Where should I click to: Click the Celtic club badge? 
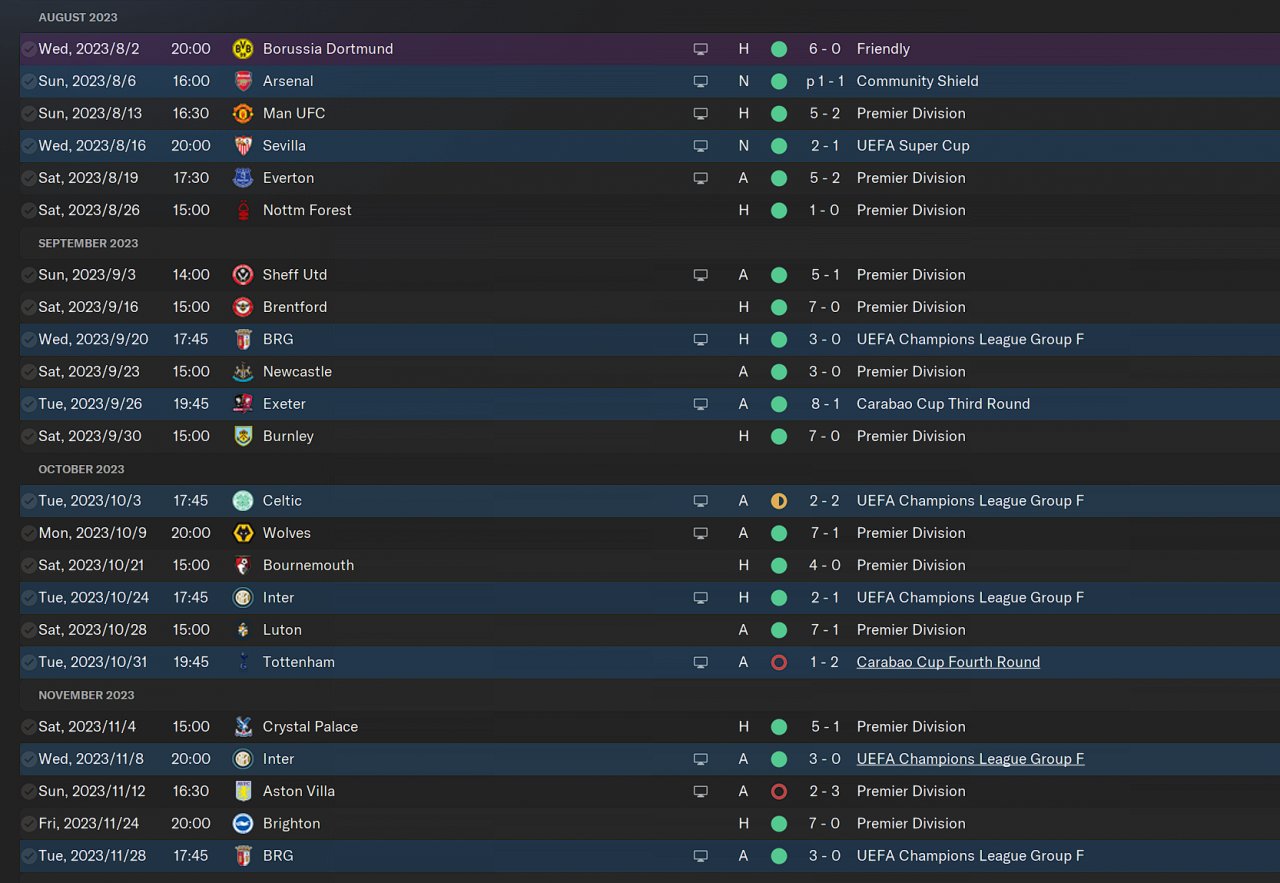(x=242, y=501)
